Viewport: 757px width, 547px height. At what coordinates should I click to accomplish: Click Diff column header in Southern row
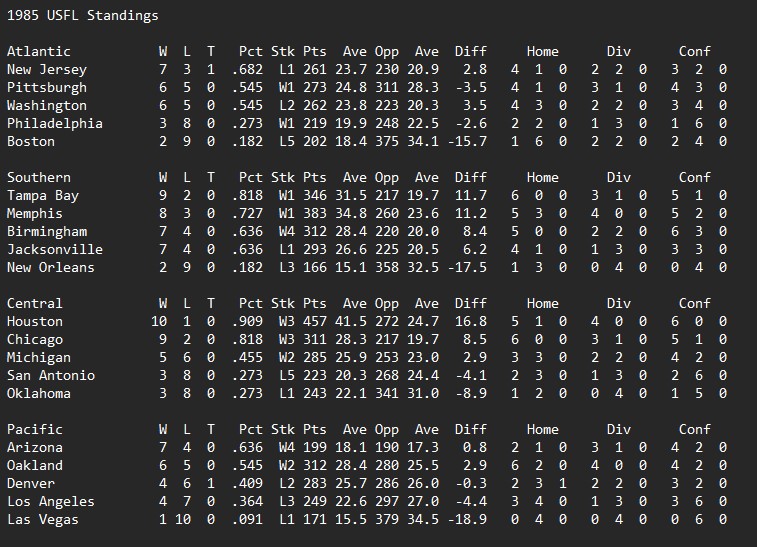(471, 177)
